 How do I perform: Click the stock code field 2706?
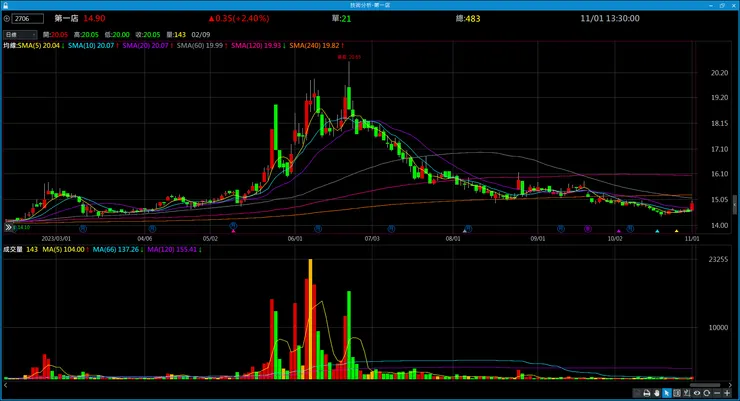click(x=28, y=19)
